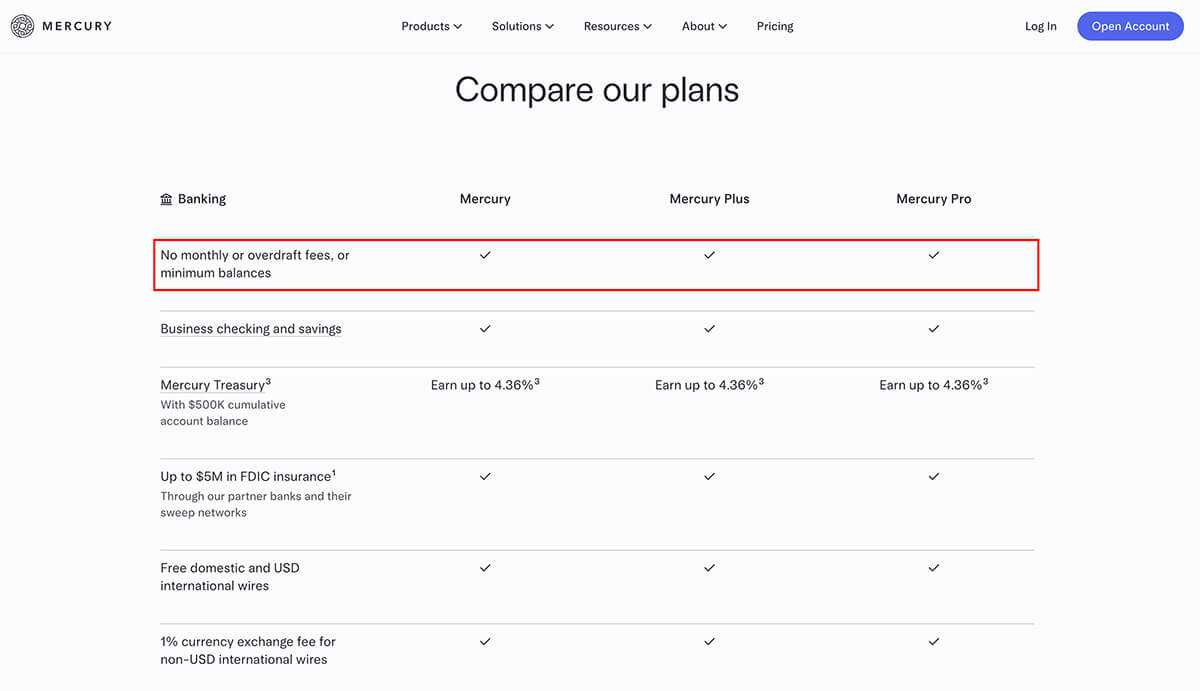Click Mercury Plus checkmark for currency exchange fee
The image size is (1200, 691).
coord(709,641)
